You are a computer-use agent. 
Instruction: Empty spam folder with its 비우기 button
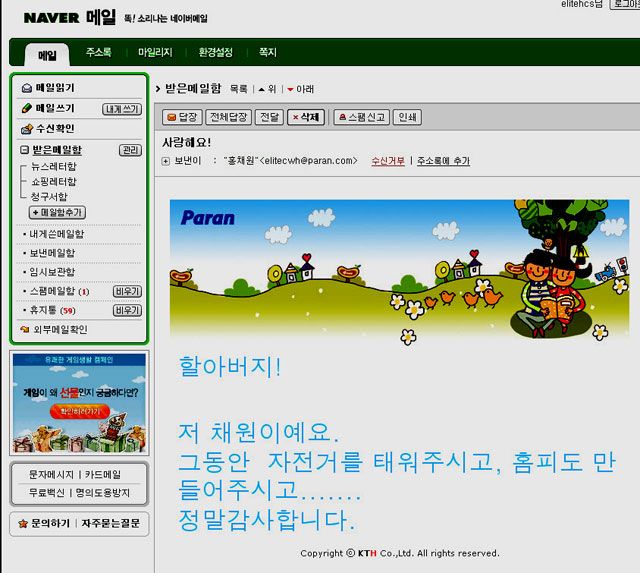[x=127, y=291]
